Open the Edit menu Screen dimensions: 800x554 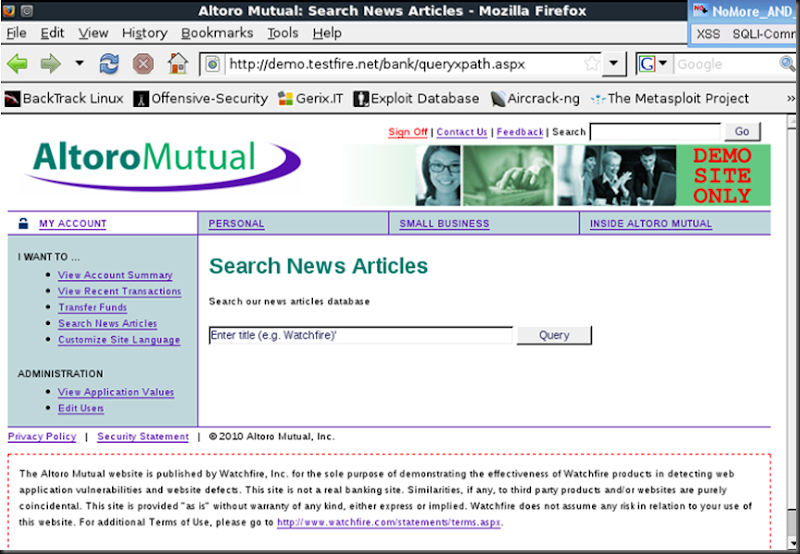click(x=53, y=33)
